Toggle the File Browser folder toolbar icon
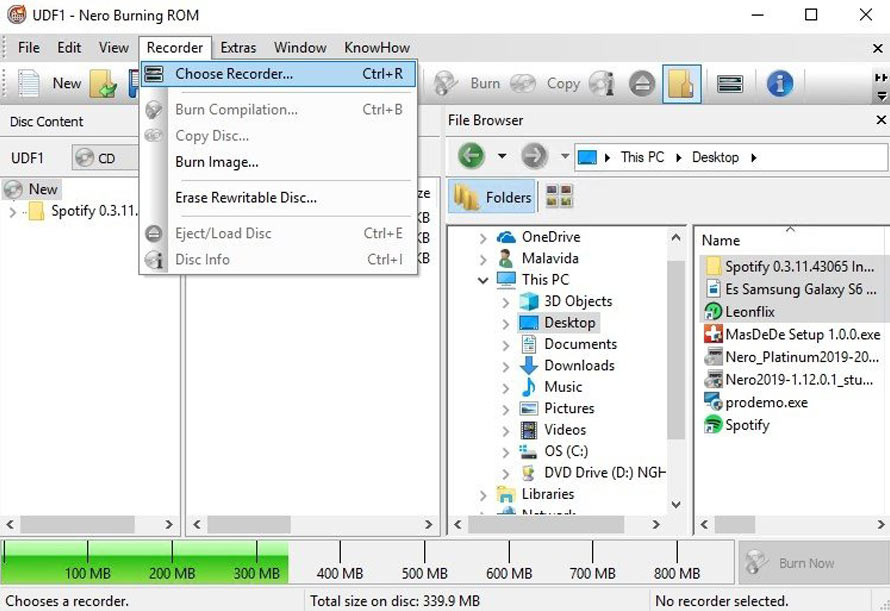 (x=681, y=84)
